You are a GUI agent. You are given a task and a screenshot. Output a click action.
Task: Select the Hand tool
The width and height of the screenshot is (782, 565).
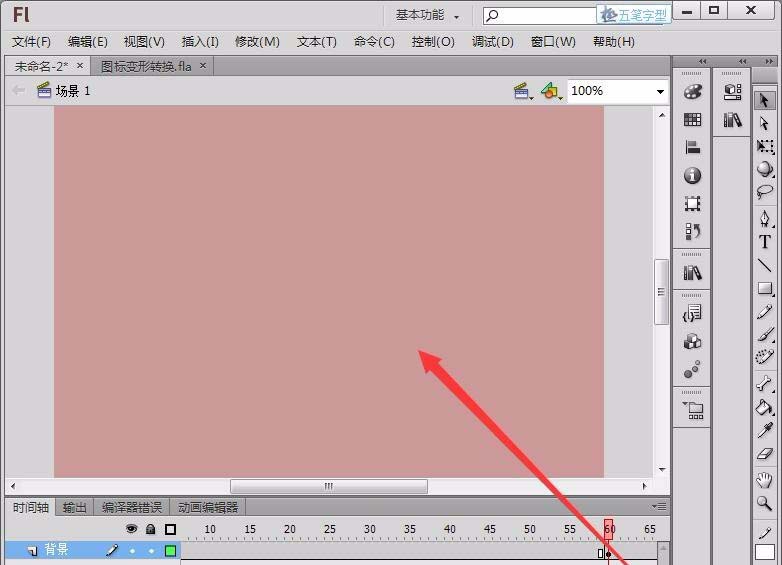765,480
